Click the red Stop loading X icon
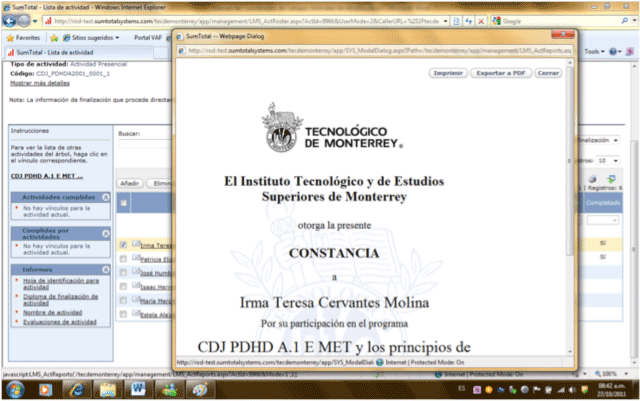This screenshot has height=401, width=640. (481, 21)
